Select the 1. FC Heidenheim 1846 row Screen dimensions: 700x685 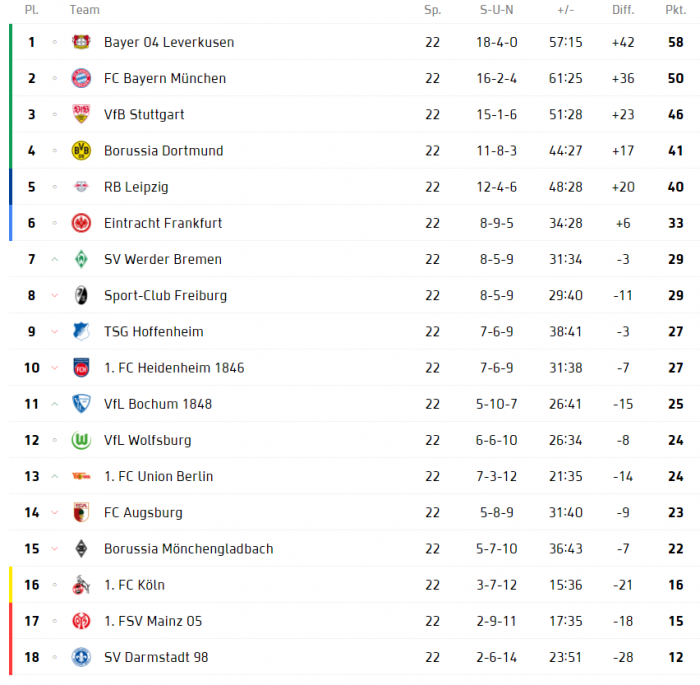pos(354,368)
